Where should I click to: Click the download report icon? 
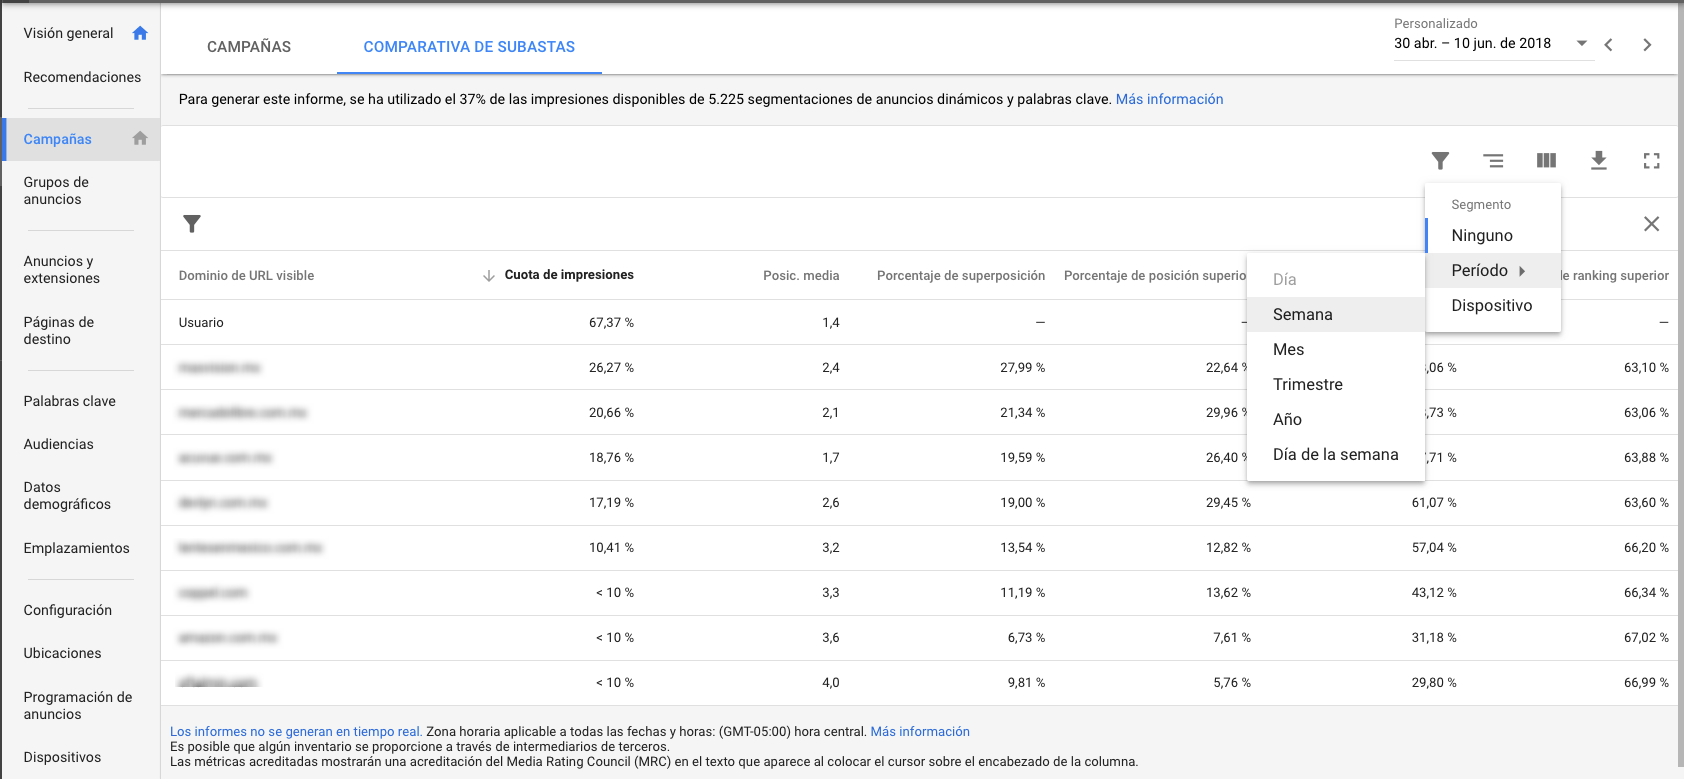(1599, 160)
